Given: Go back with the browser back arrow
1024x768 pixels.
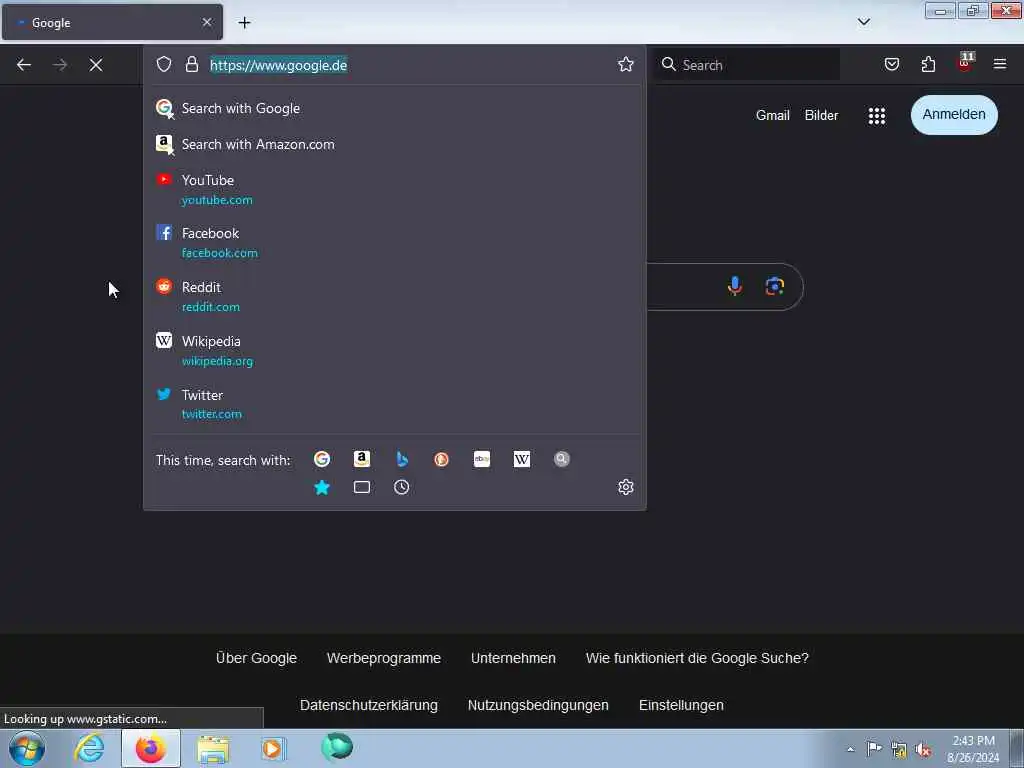Looking at the screenshot, I should (x=24, y=65).
